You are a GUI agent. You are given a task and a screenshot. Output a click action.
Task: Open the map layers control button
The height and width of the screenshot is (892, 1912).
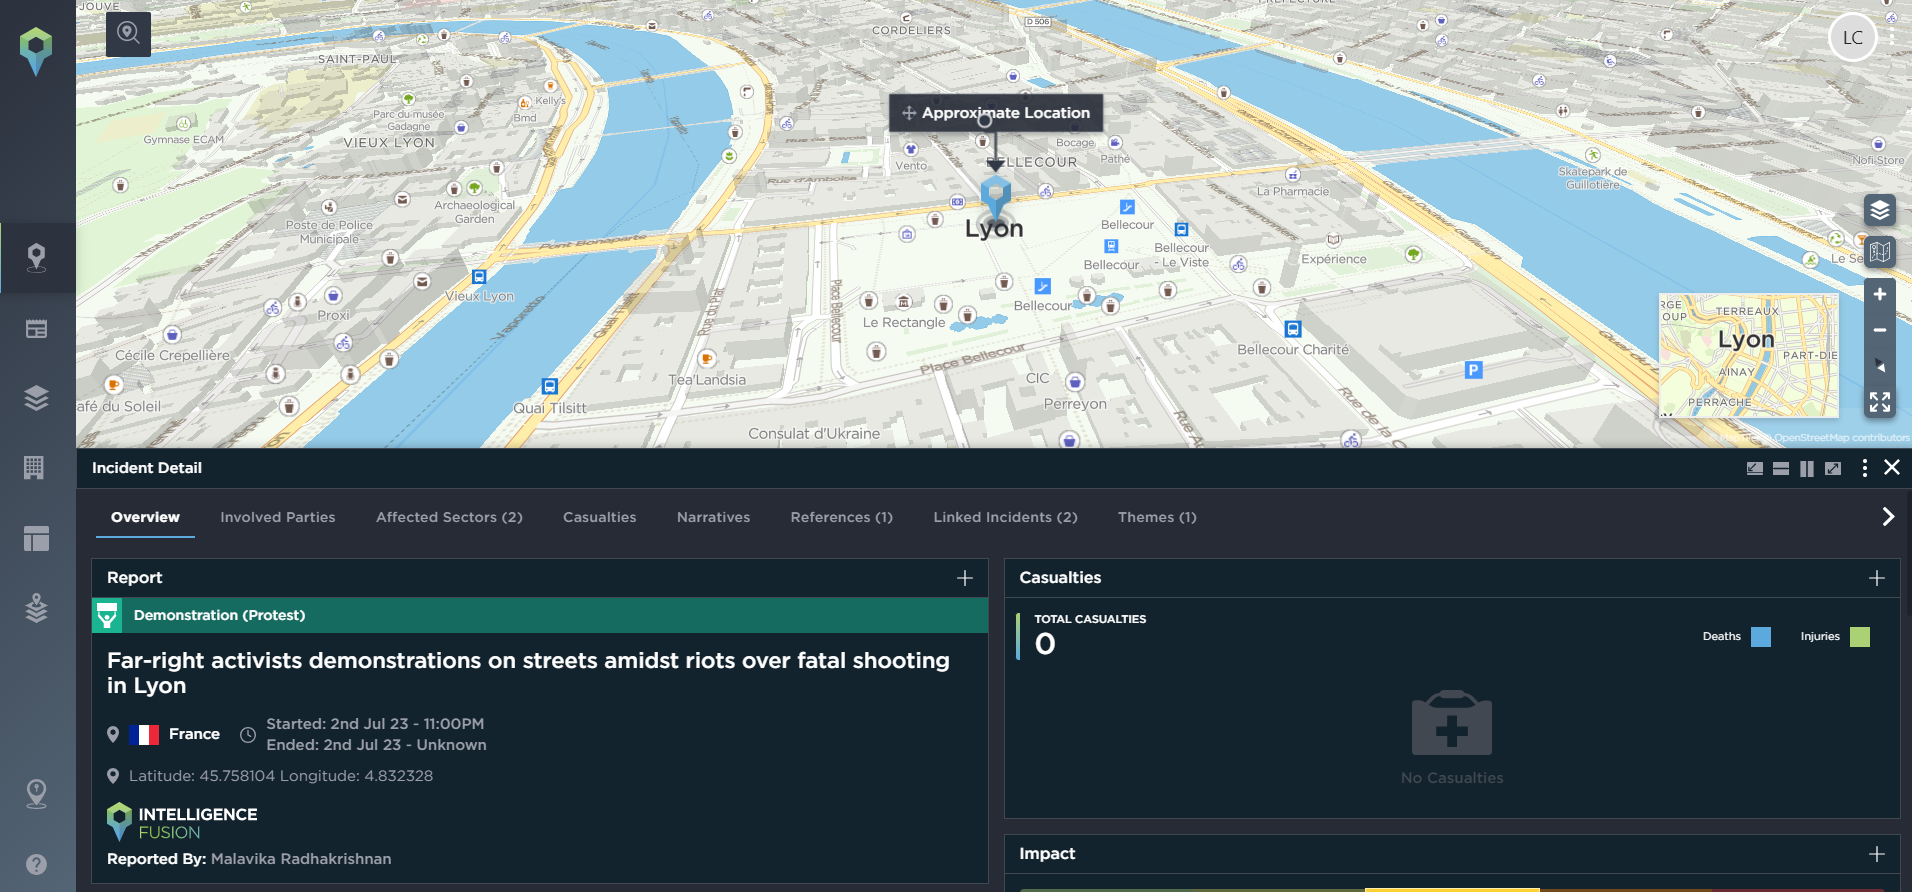point(1880,210)
